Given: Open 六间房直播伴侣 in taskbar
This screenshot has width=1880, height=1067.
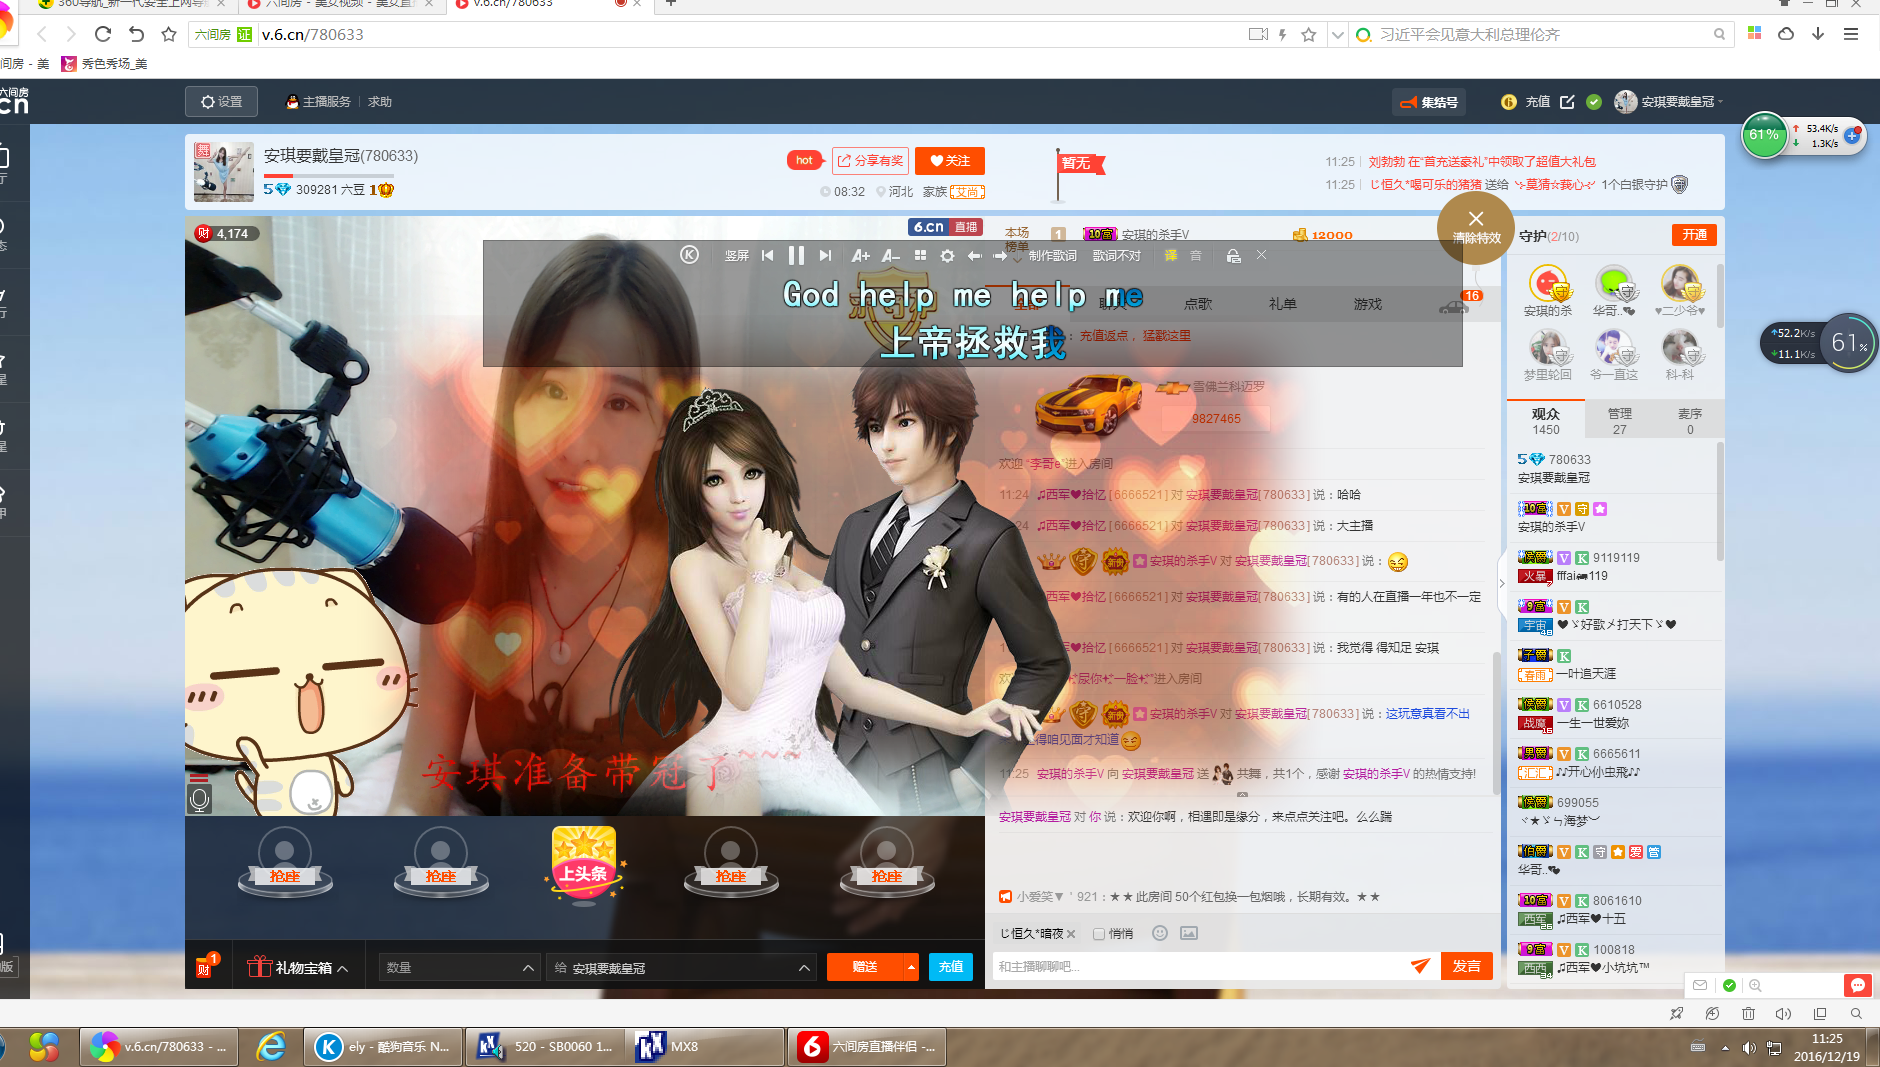Looking at the screenshot, I should click(866, 1047).
